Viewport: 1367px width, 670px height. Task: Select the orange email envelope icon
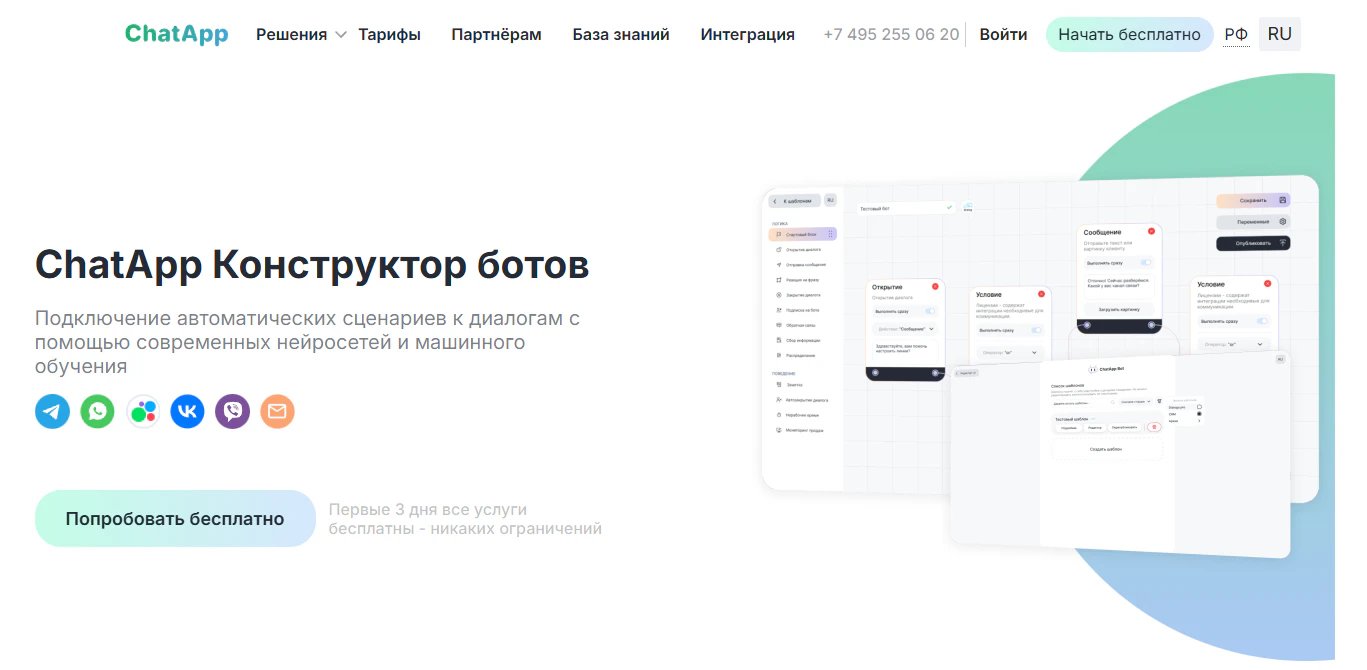[x=277, y=411]
